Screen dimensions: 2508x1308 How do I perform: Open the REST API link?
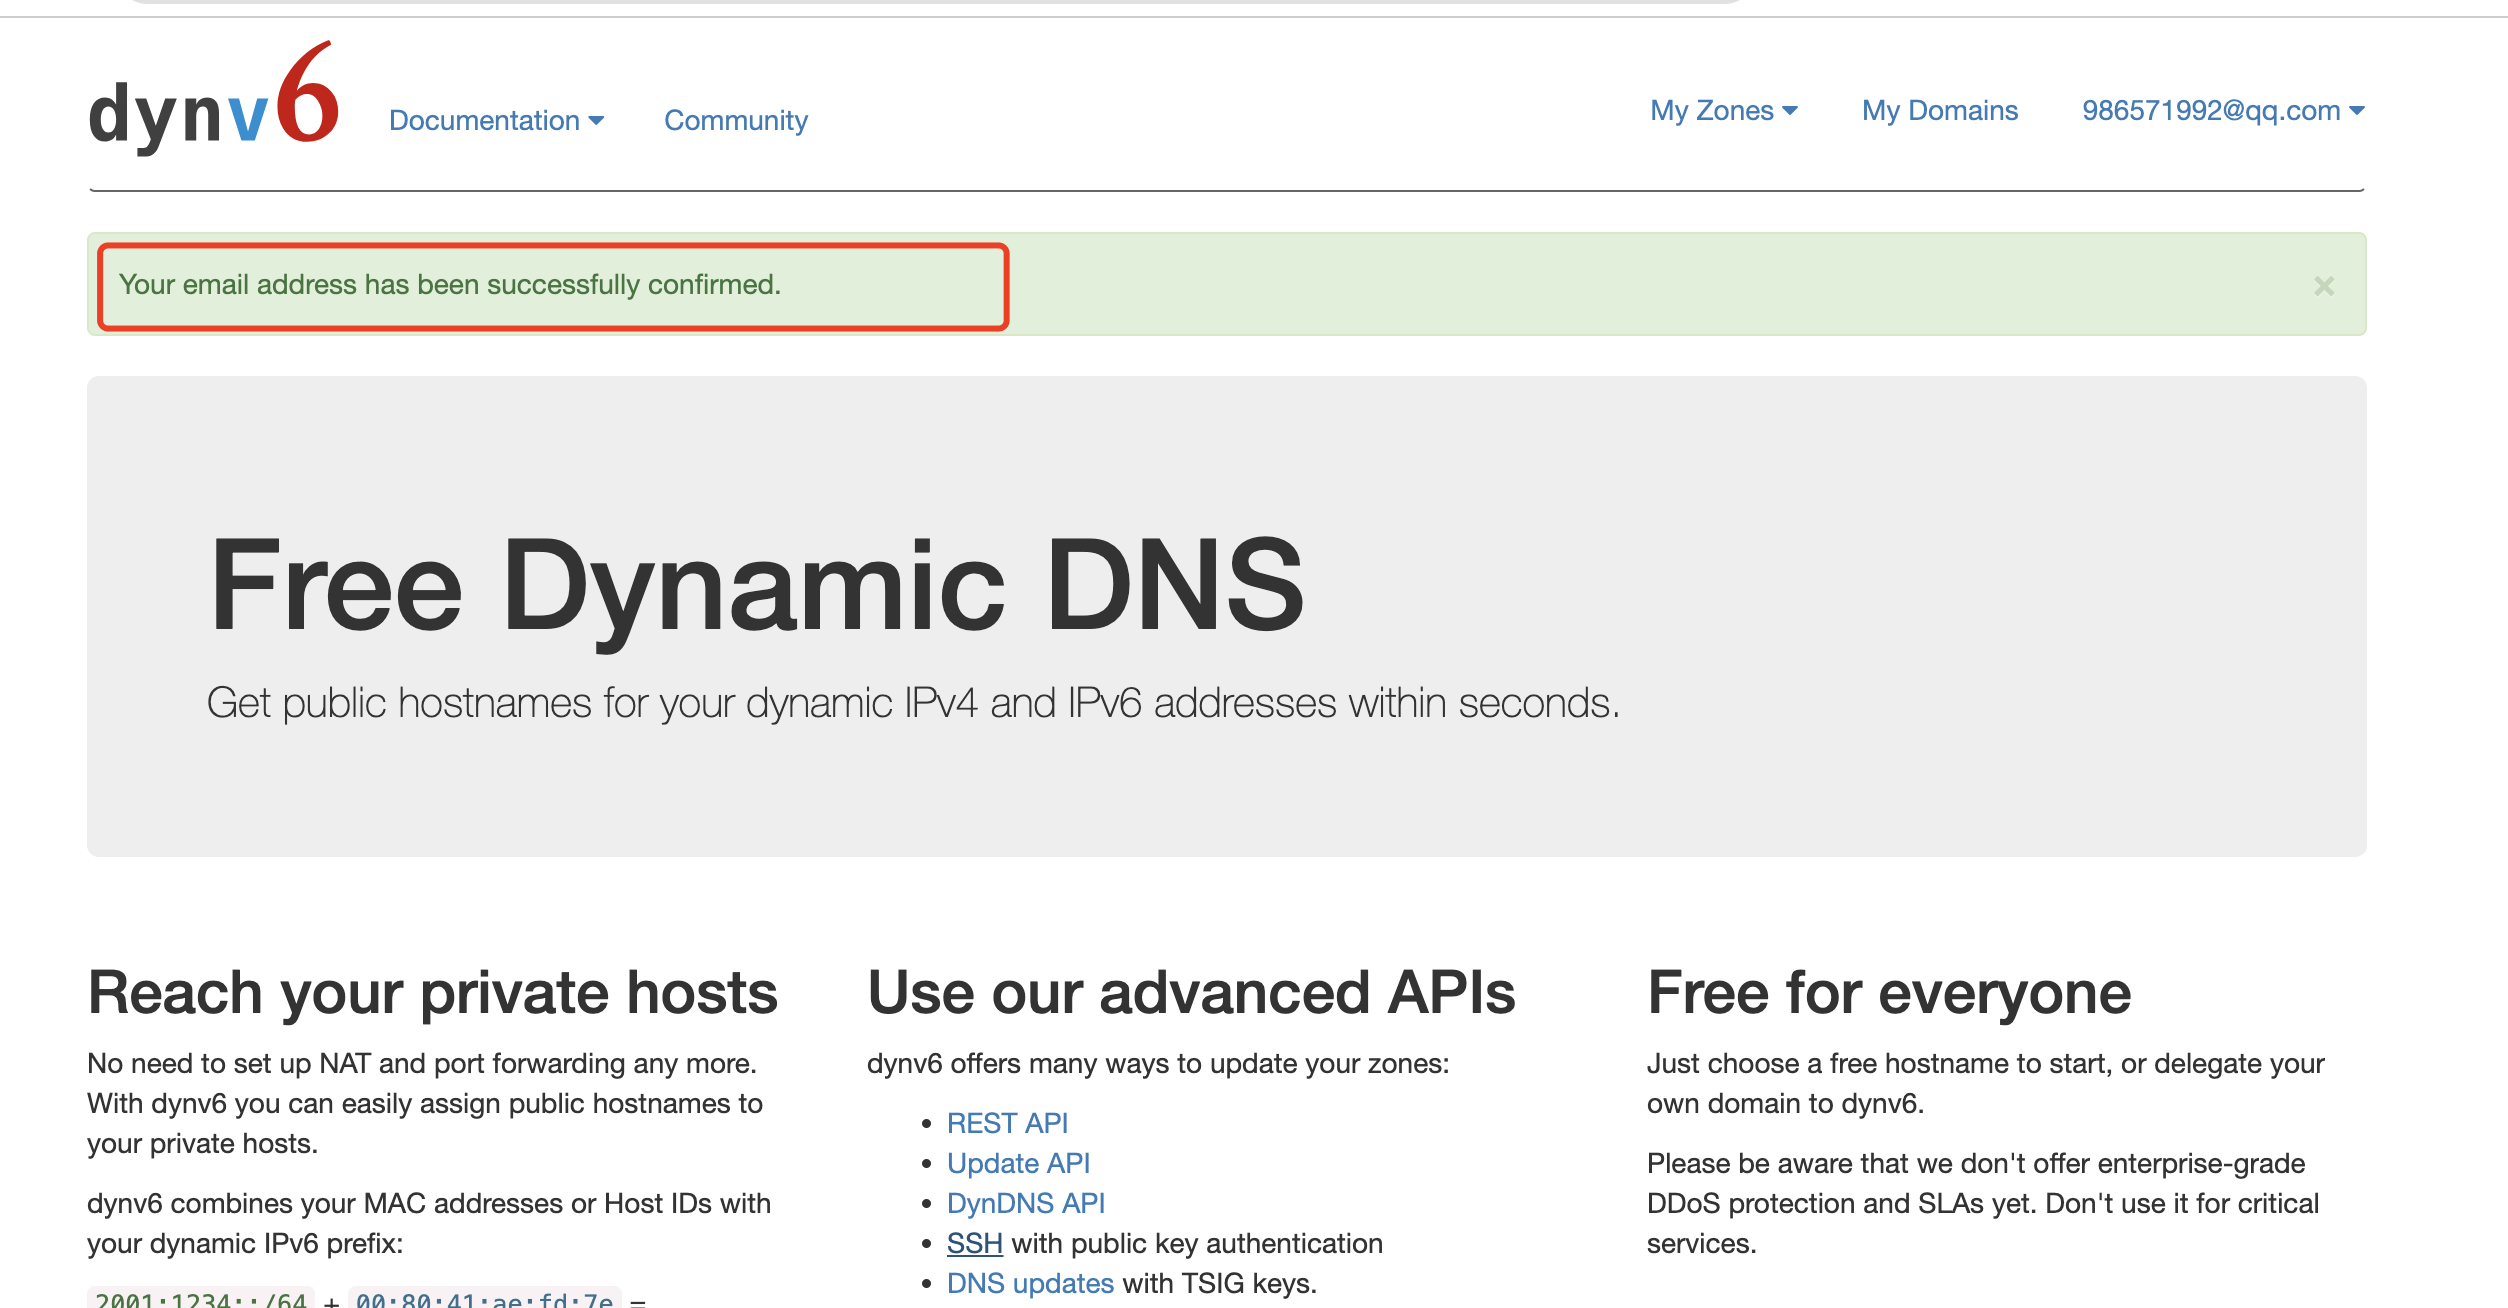(x=1007, y=1123)
